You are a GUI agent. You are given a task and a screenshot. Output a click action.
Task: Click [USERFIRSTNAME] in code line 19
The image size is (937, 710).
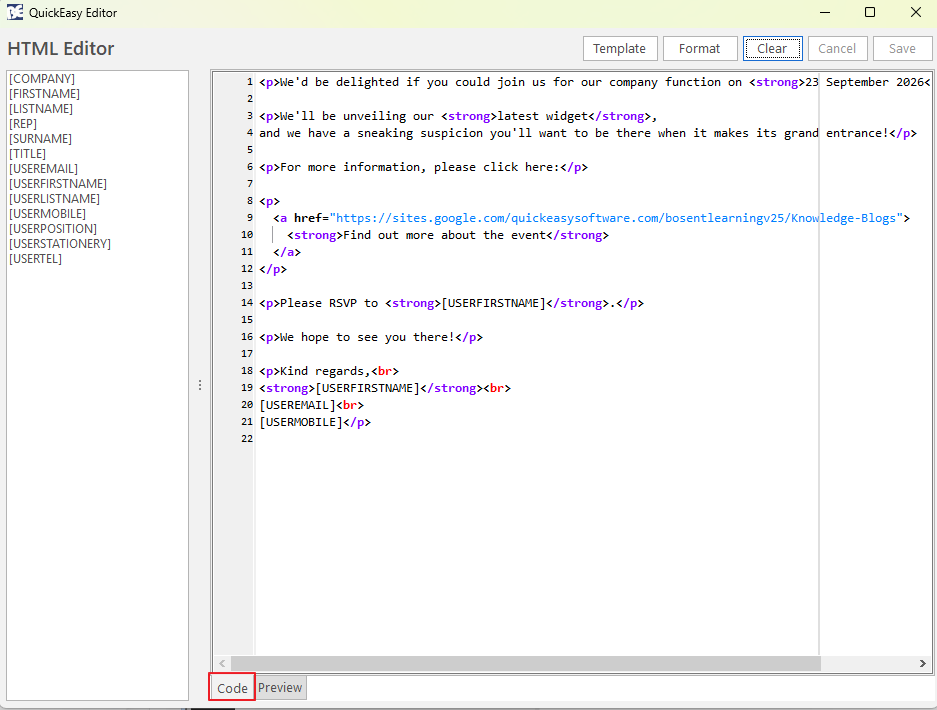(x=368, y=388)
